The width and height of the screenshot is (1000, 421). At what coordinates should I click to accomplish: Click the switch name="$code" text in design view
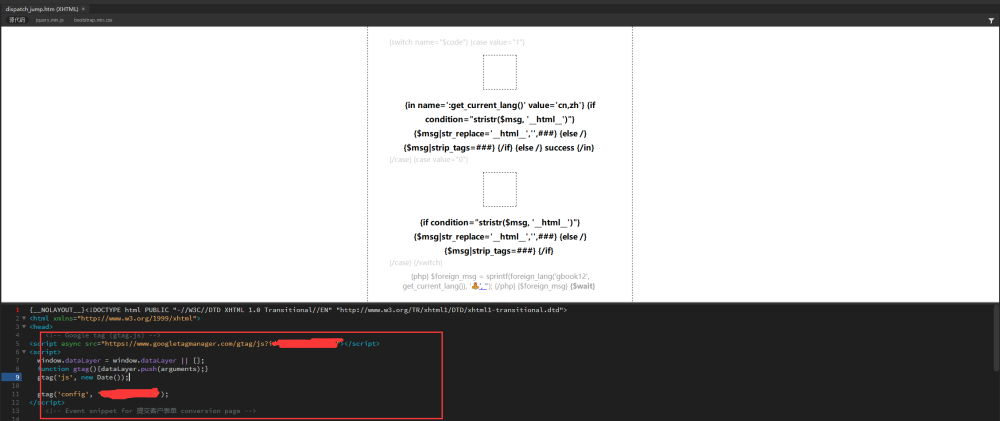click(x=457, y=42)
